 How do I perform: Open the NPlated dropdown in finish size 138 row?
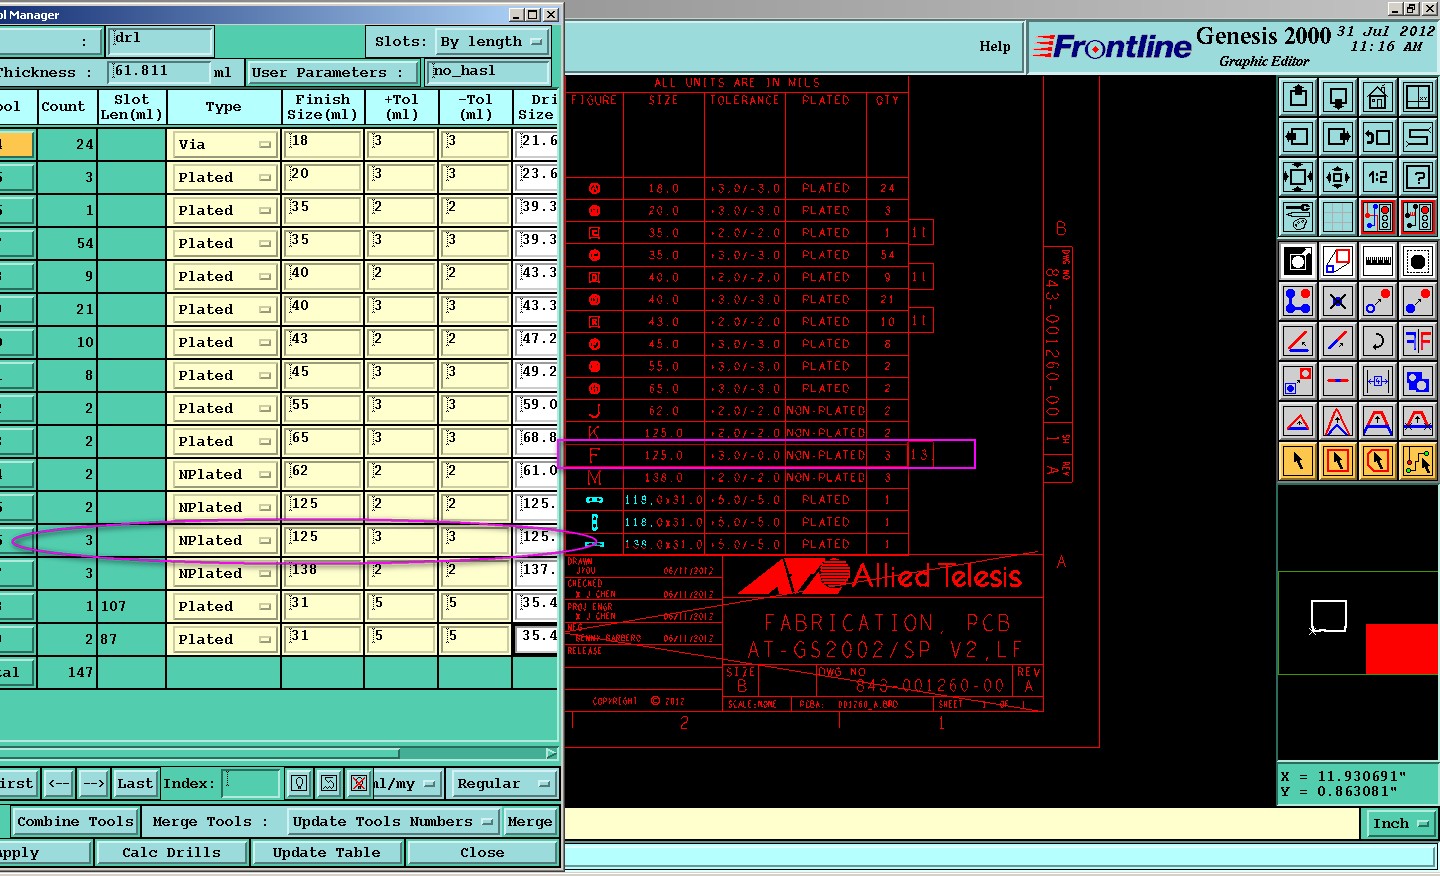(224, 573)
